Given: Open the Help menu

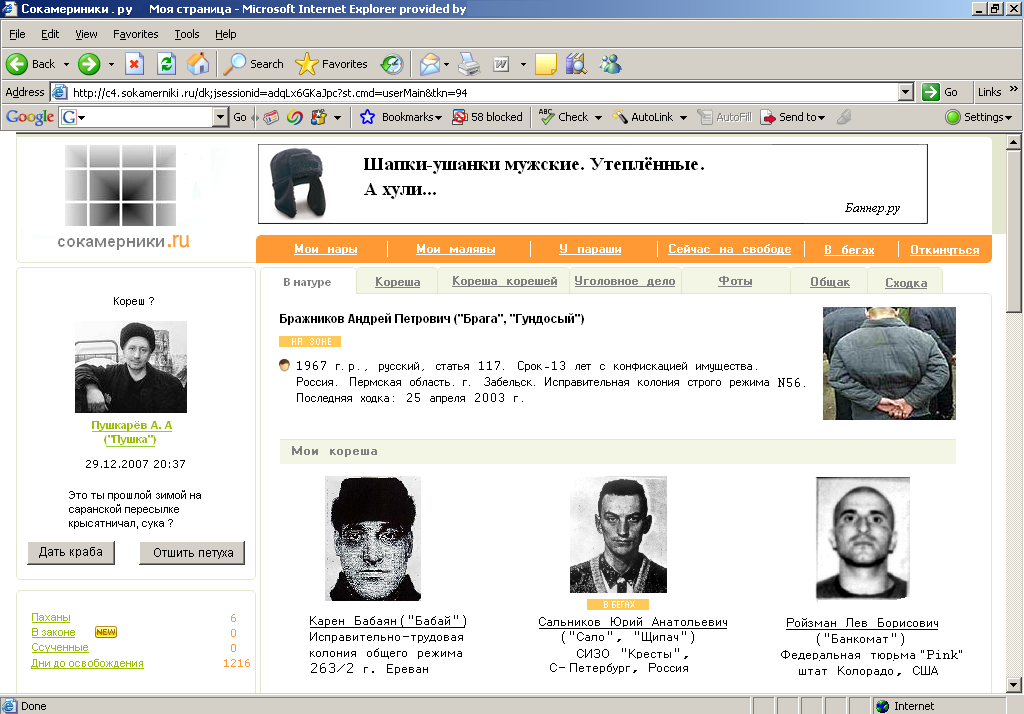Looking at the screenshot, I should click(x=226, y=34).
